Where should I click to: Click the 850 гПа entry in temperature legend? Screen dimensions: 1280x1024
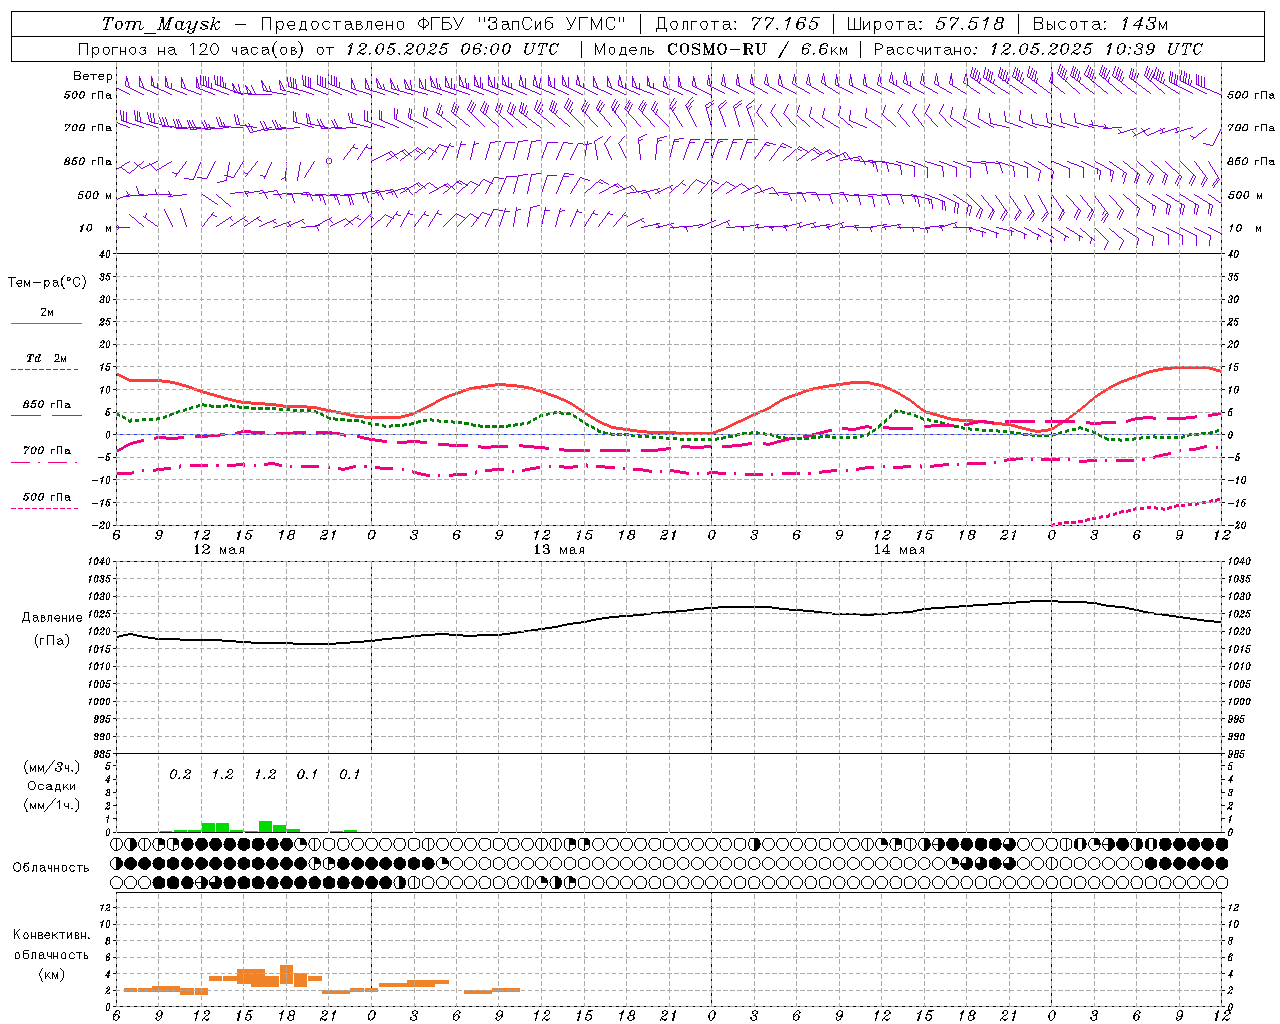point(46,405)
